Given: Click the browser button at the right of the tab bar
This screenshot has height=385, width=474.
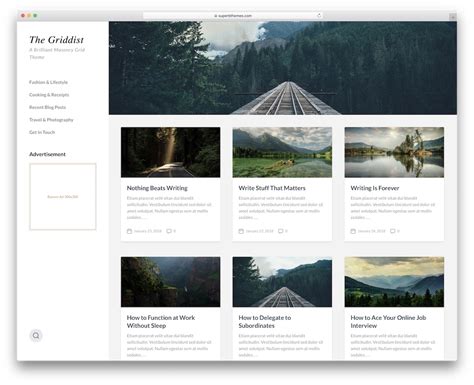Looking at the screenshot, I should (x=453, y=16).
